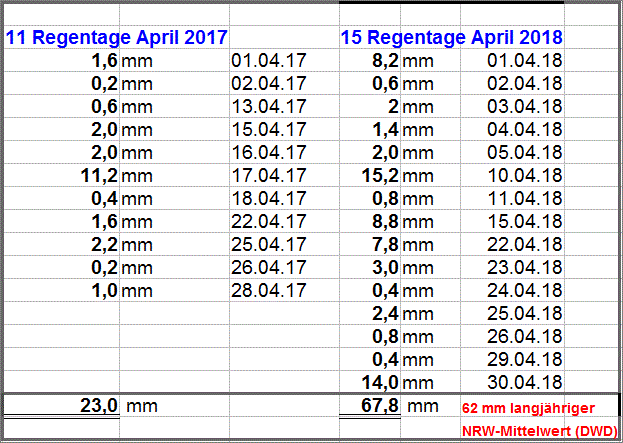Click the value 2 for 03.04.18
The height and width of the screenshot is (443, 623).
click(393, 106)
